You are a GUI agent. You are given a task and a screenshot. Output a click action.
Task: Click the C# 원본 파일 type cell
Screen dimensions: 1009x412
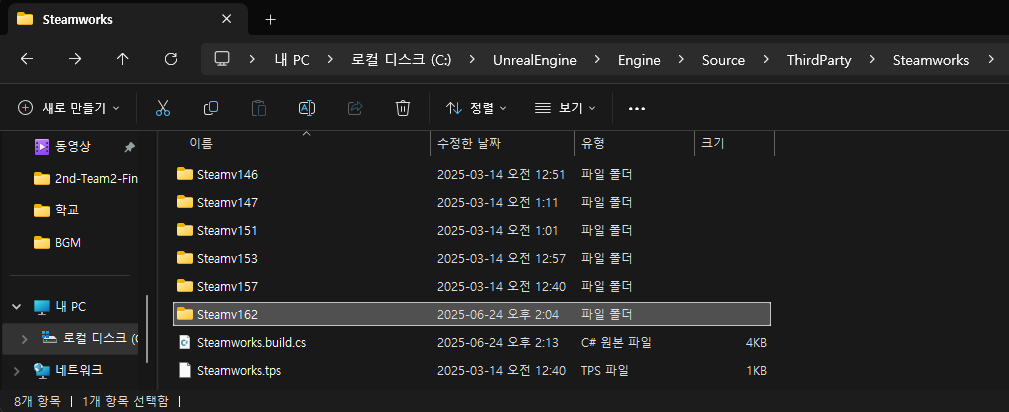tap(616, 342)
